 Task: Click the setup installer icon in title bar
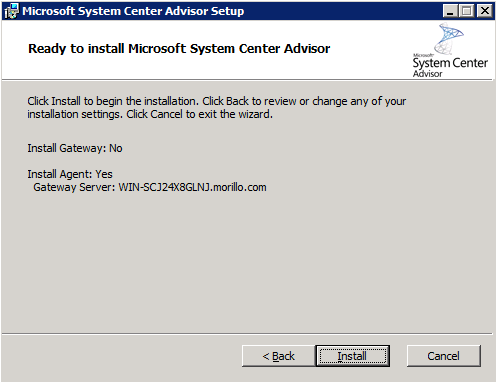pos(11,11)
